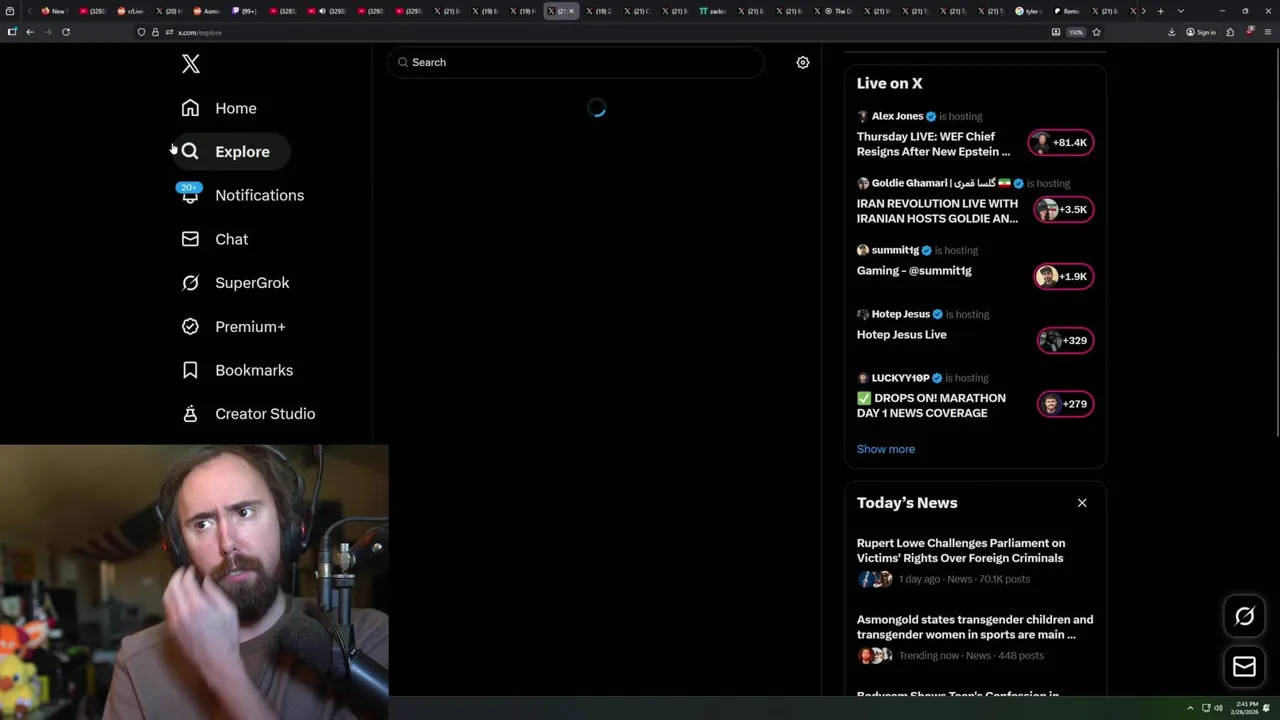Show hidden system tray icons chevron
1280x720 pixels.
(1190, 708)
